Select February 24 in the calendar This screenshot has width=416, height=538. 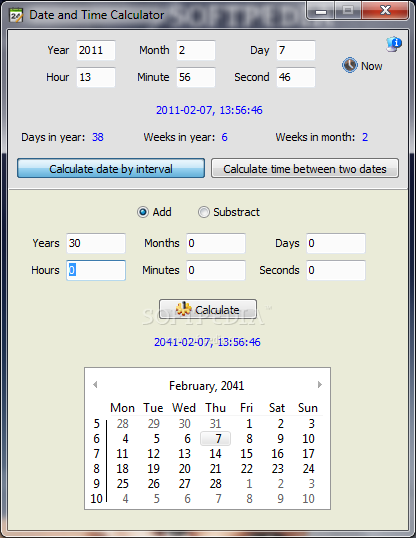[x=308, y=469]
